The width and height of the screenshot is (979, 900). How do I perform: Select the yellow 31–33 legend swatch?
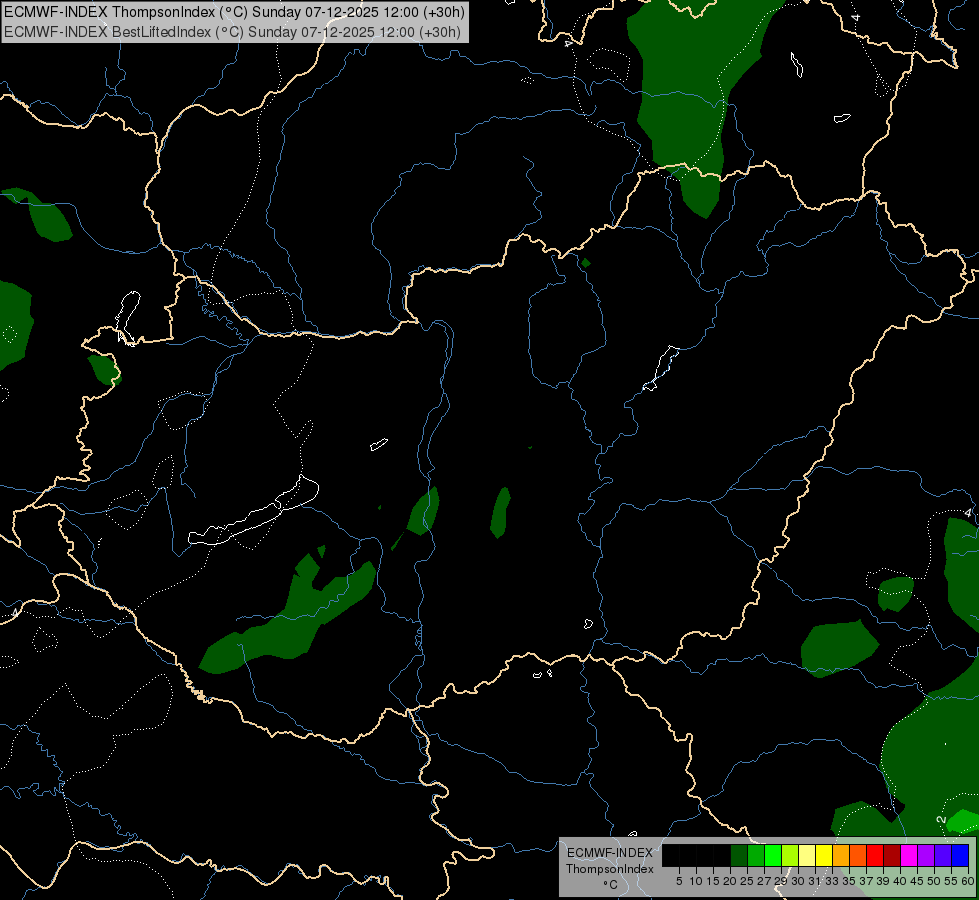[824, 855]
